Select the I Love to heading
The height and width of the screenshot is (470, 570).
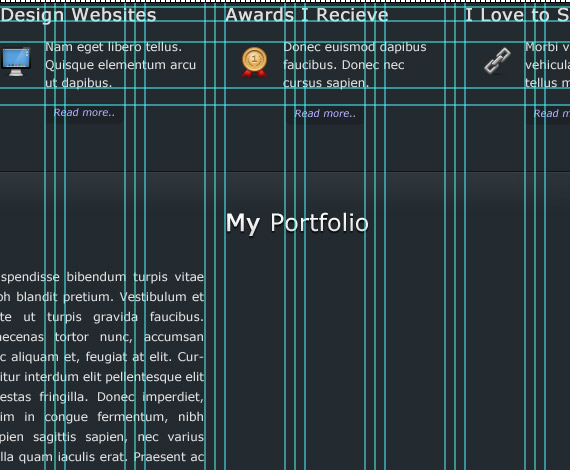point(518,15)
